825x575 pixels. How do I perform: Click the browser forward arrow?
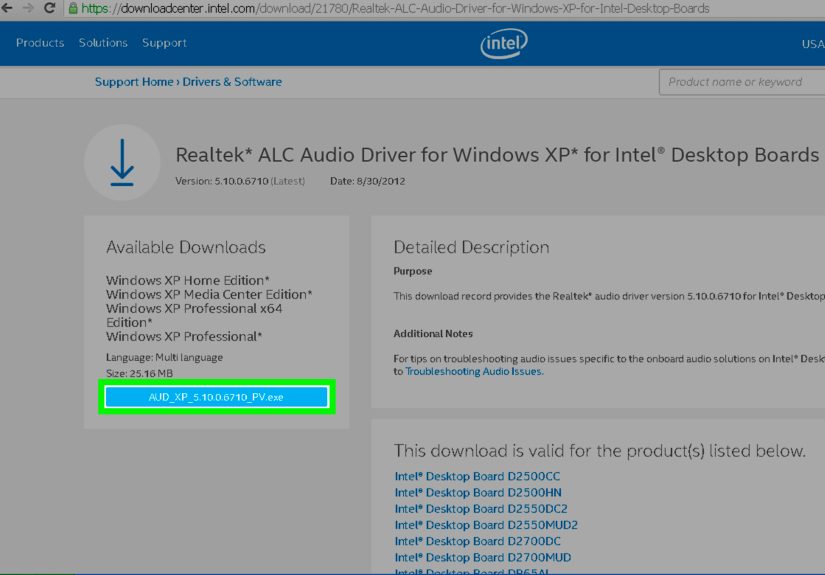tap(28, 8)
